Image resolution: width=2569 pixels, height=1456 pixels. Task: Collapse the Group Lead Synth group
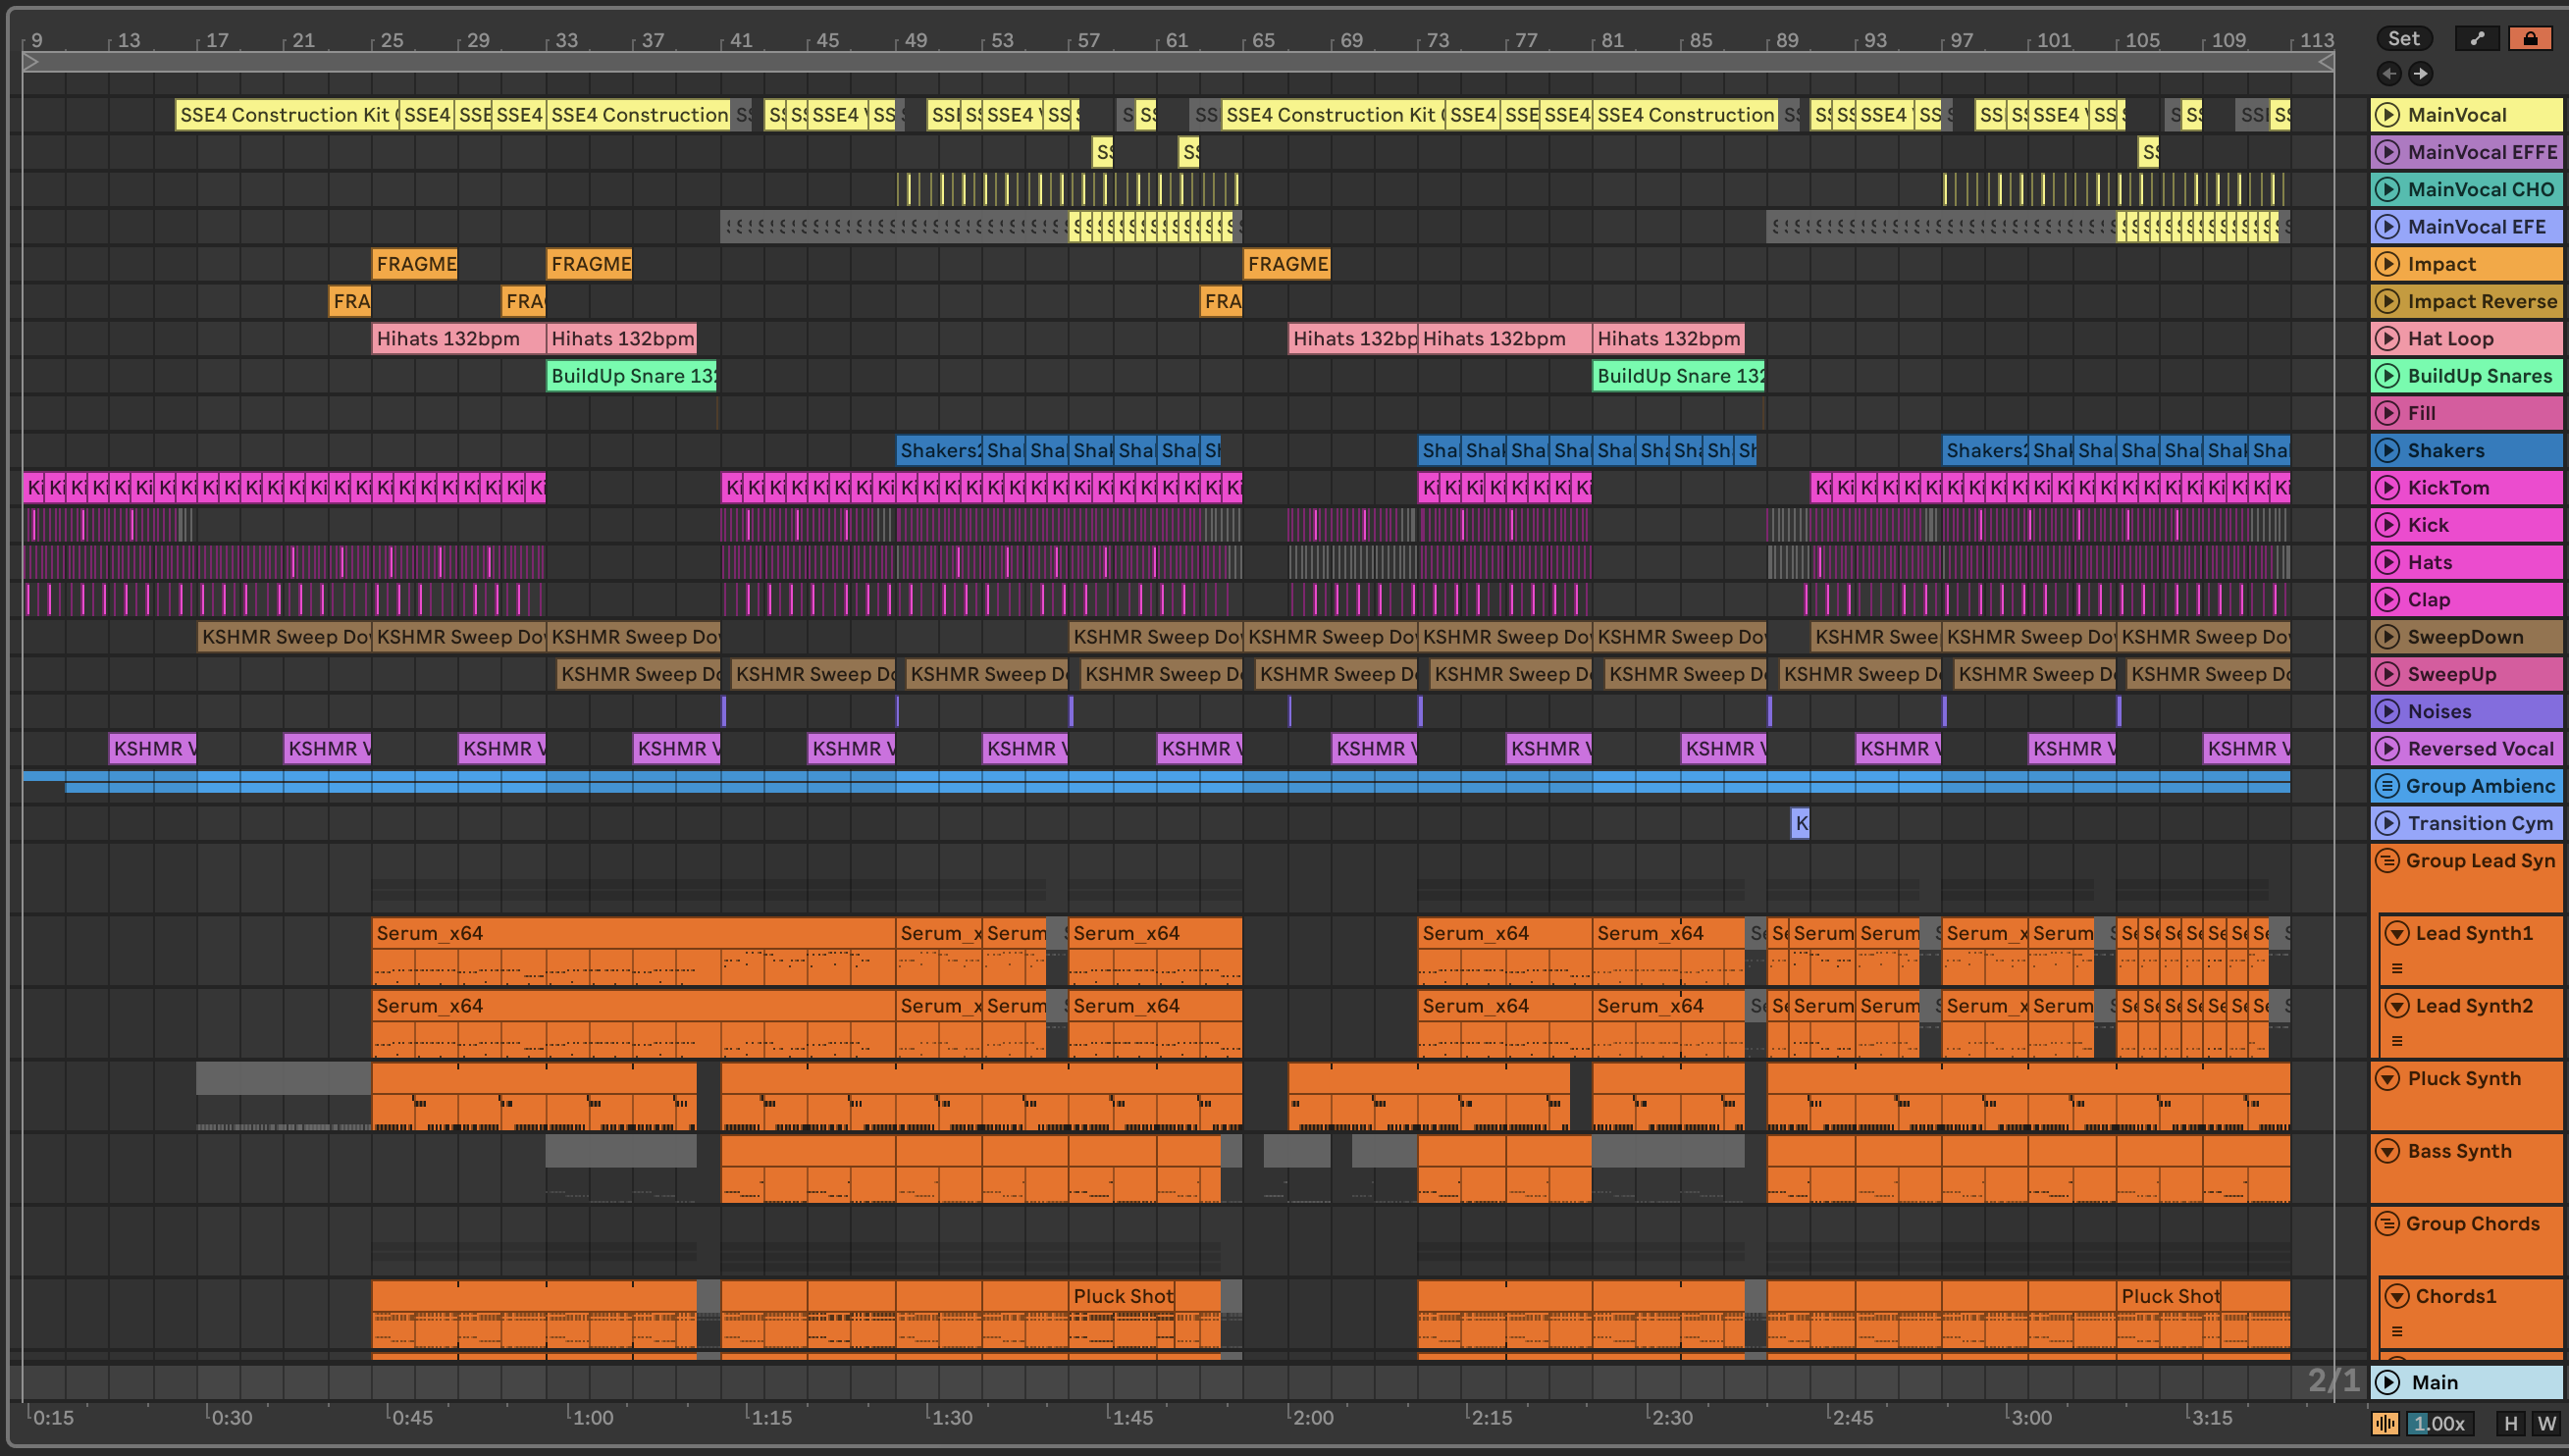pos(2387,860)
